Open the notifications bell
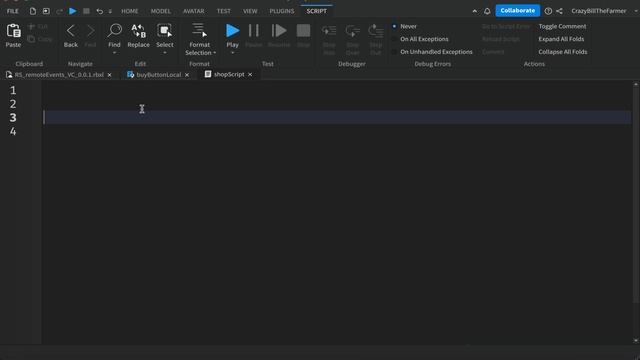Viewport: 640px width, 360px height. pos(487,11)
